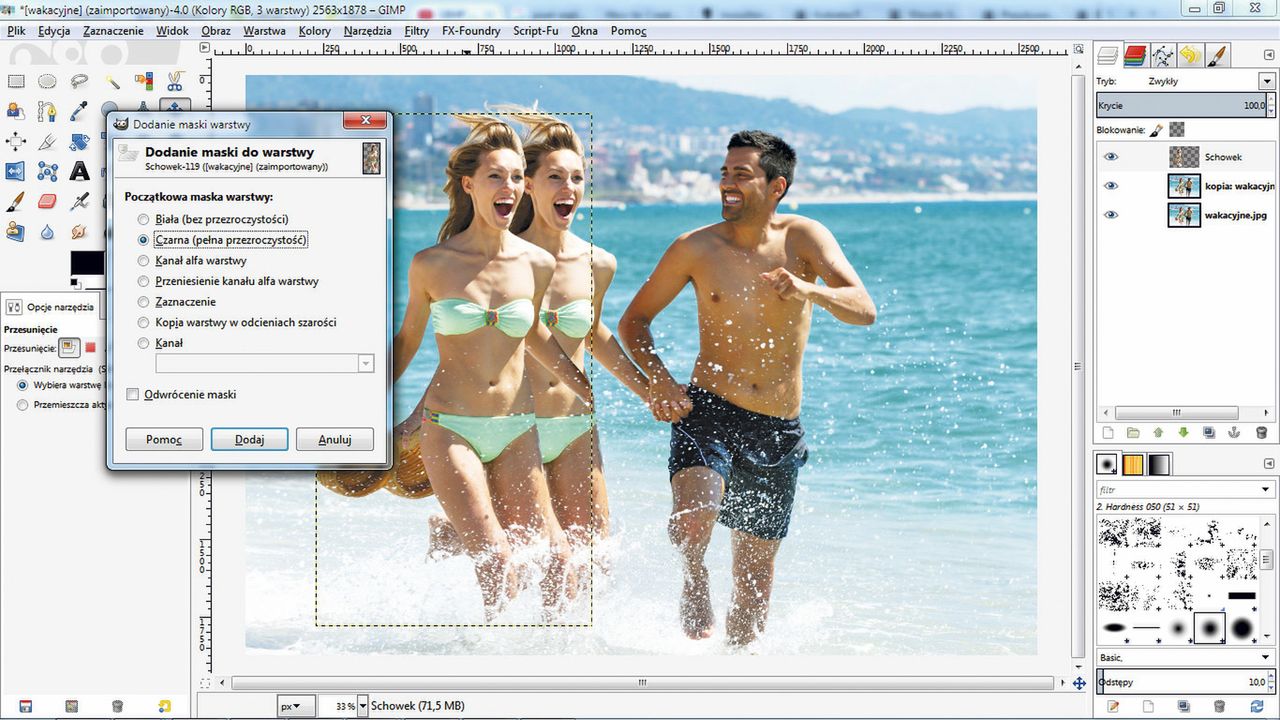Increase Krycie opacity with stepper arrow

coord(1270,100)
